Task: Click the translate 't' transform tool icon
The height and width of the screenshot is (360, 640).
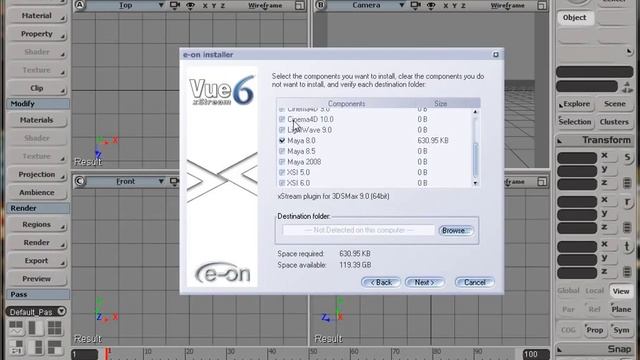Action: tap(627, 247)
